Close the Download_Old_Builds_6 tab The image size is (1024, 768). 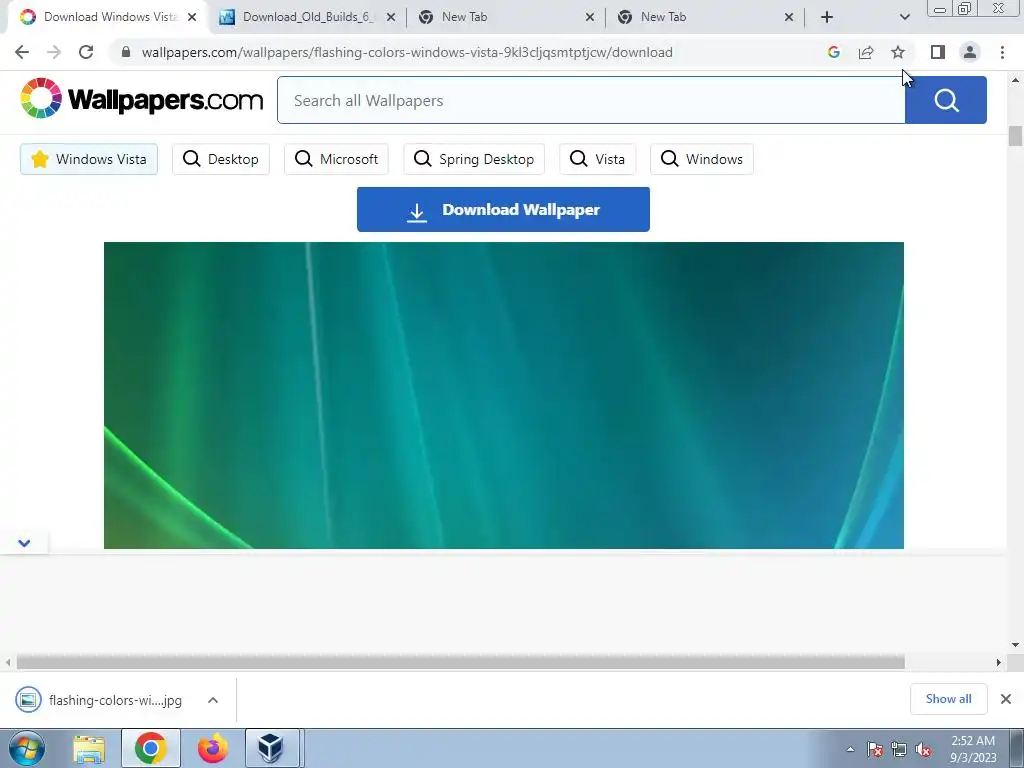coord(391,17)
